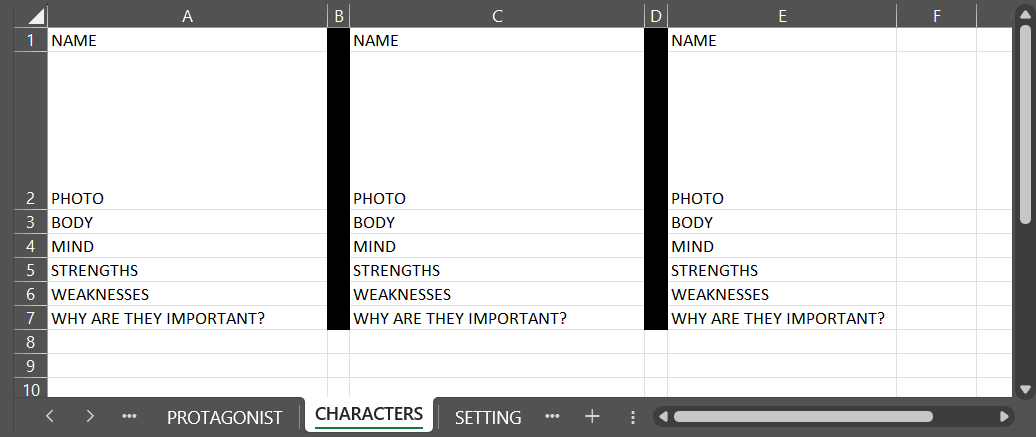Click the scroll up arrow on vertical scrollbar
Viewport: 1036px width, 437px height.
[x=1025, y=14]
